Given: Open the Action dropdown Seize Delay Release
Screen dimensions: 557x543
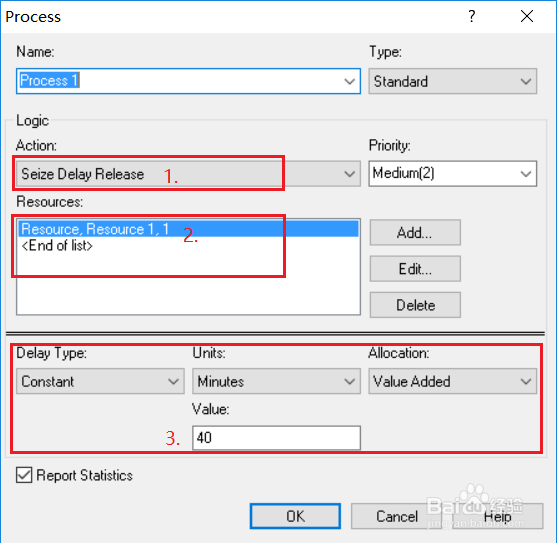Looking at the screenshot, I should point(188,174).
